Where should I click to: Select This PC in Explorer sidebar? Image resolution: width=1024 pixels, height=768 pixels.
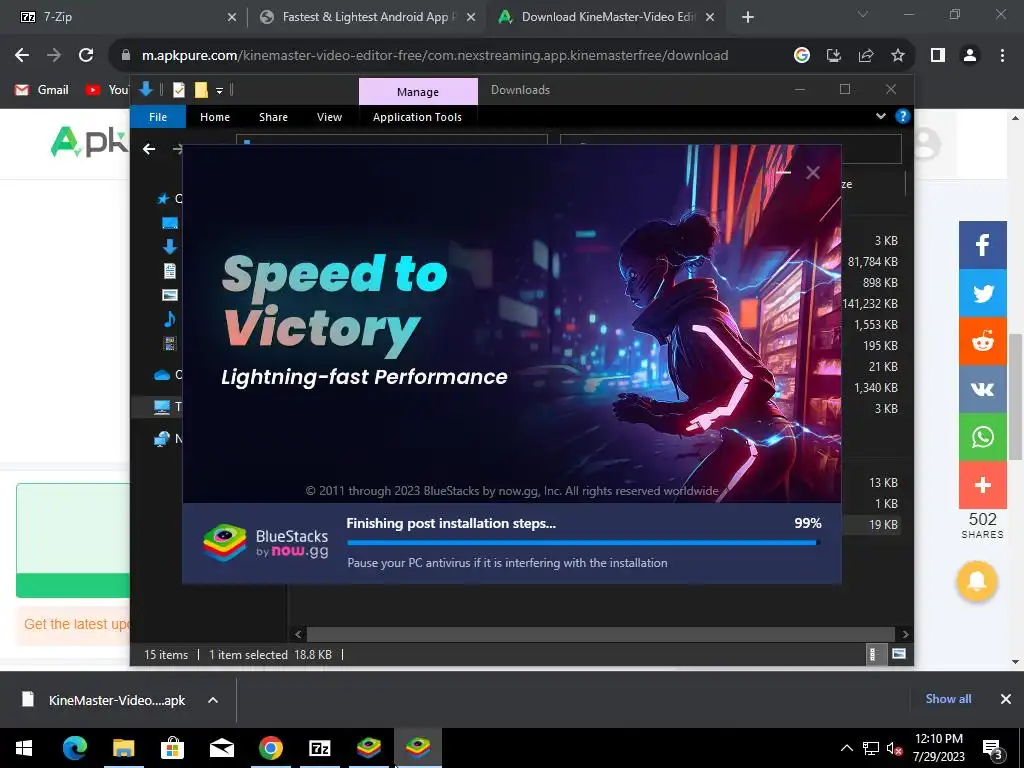(162, 407)
